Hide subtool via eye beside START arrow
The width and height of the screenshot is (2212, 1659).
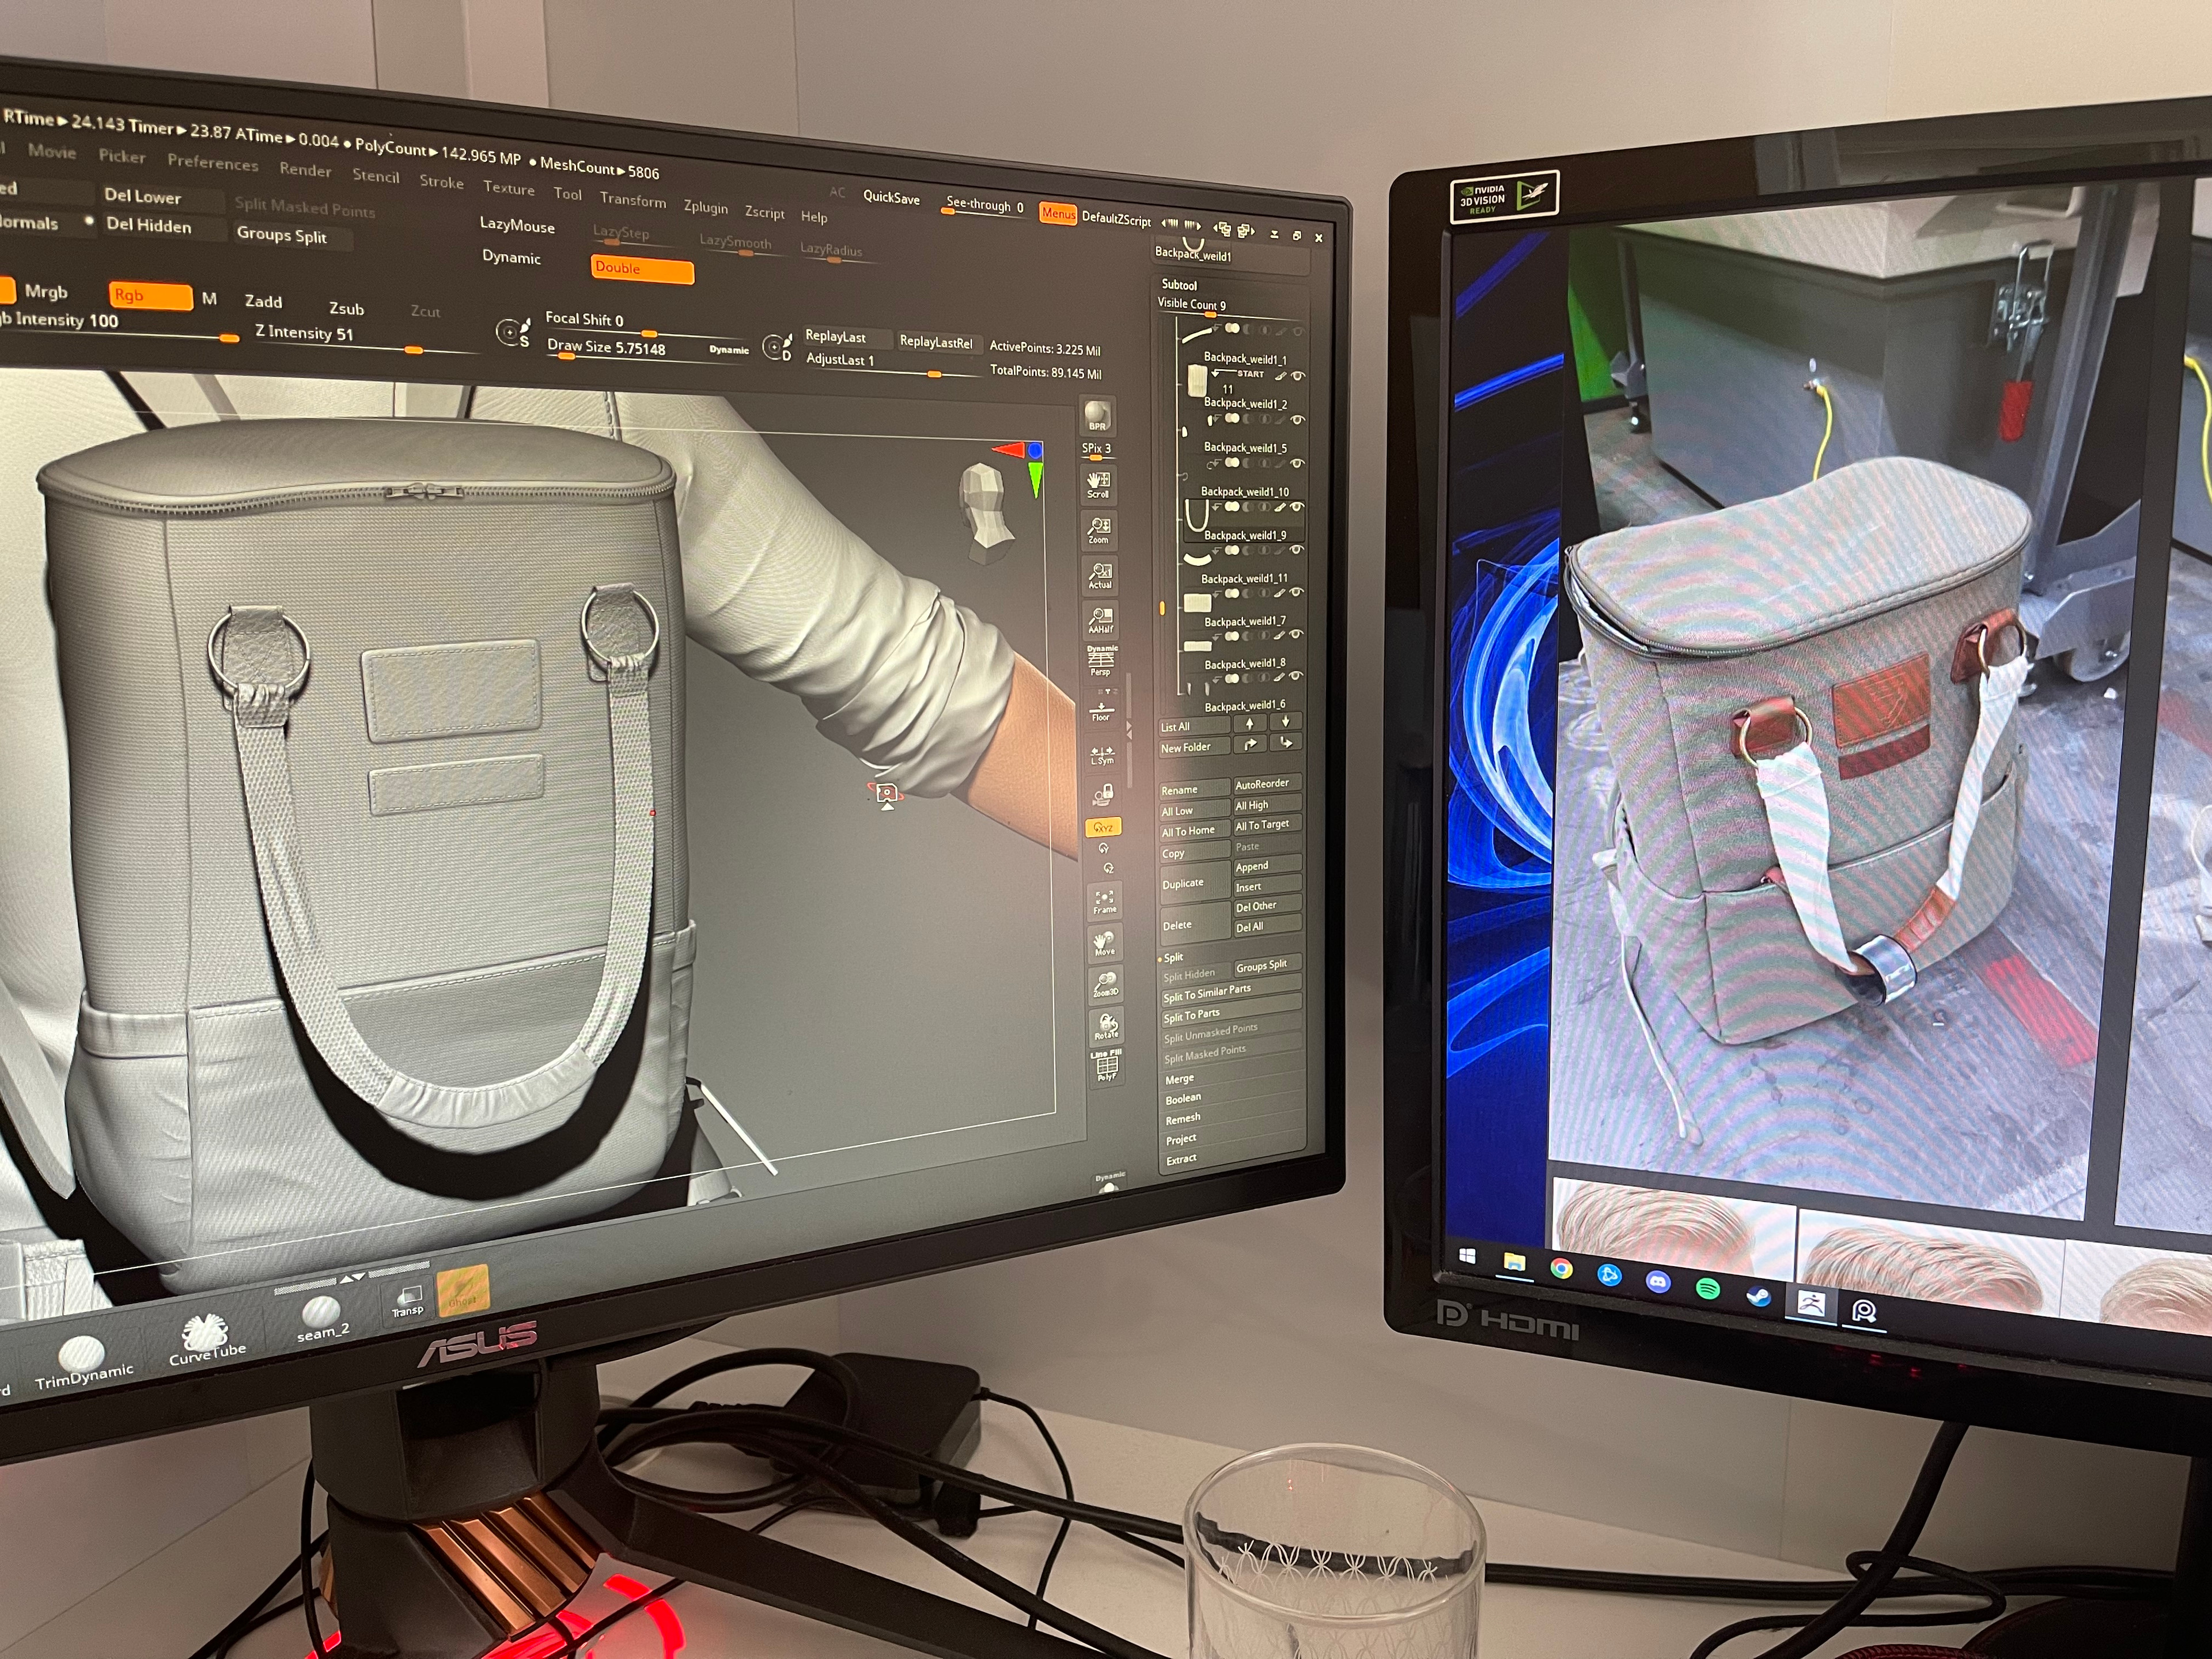click(x=1298, y=377)
